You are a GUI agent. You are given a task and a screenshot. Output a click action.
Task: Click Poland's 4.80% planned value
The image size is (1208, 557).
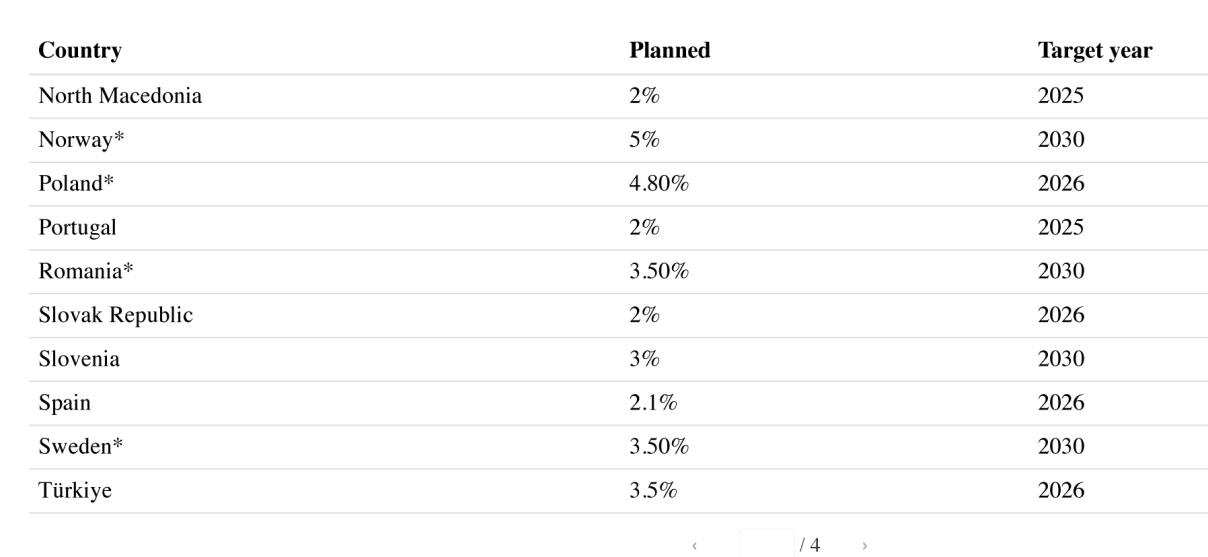(659, 184)
